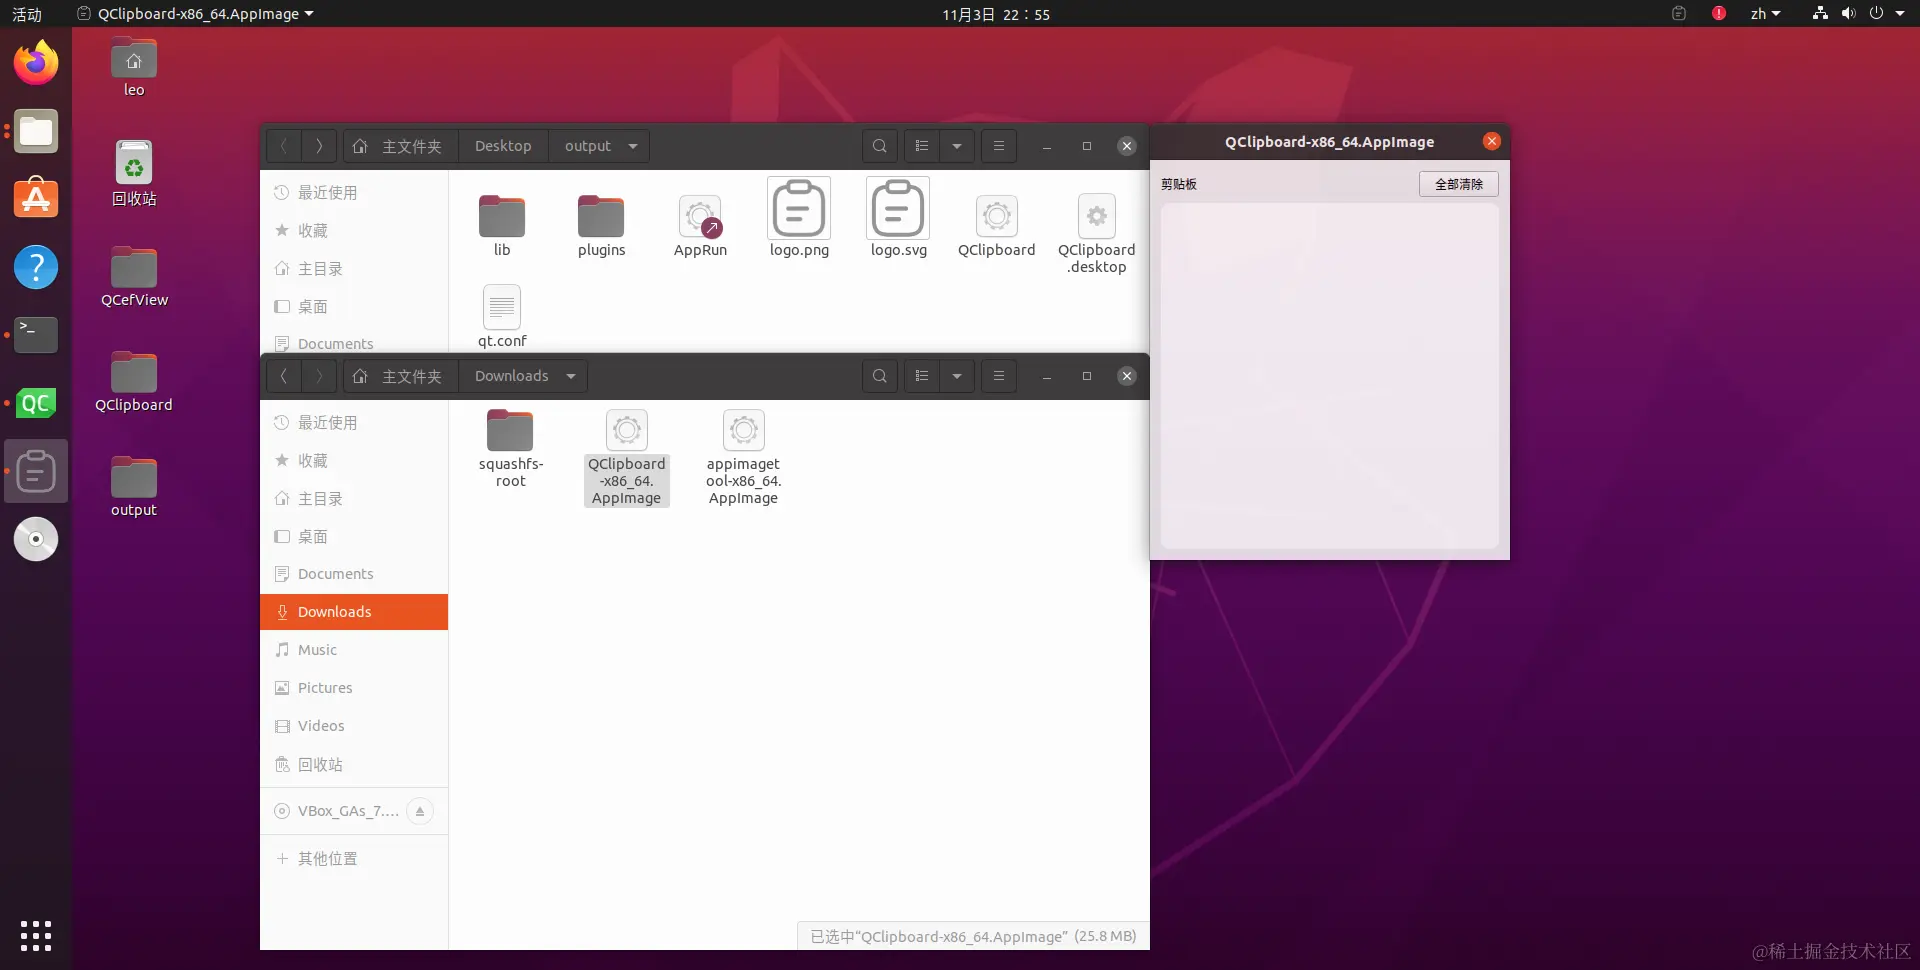Viewport: 1920px width, 970px height.
Task: Expand the view options dropdown arrow
Action: tap(957, 146)
